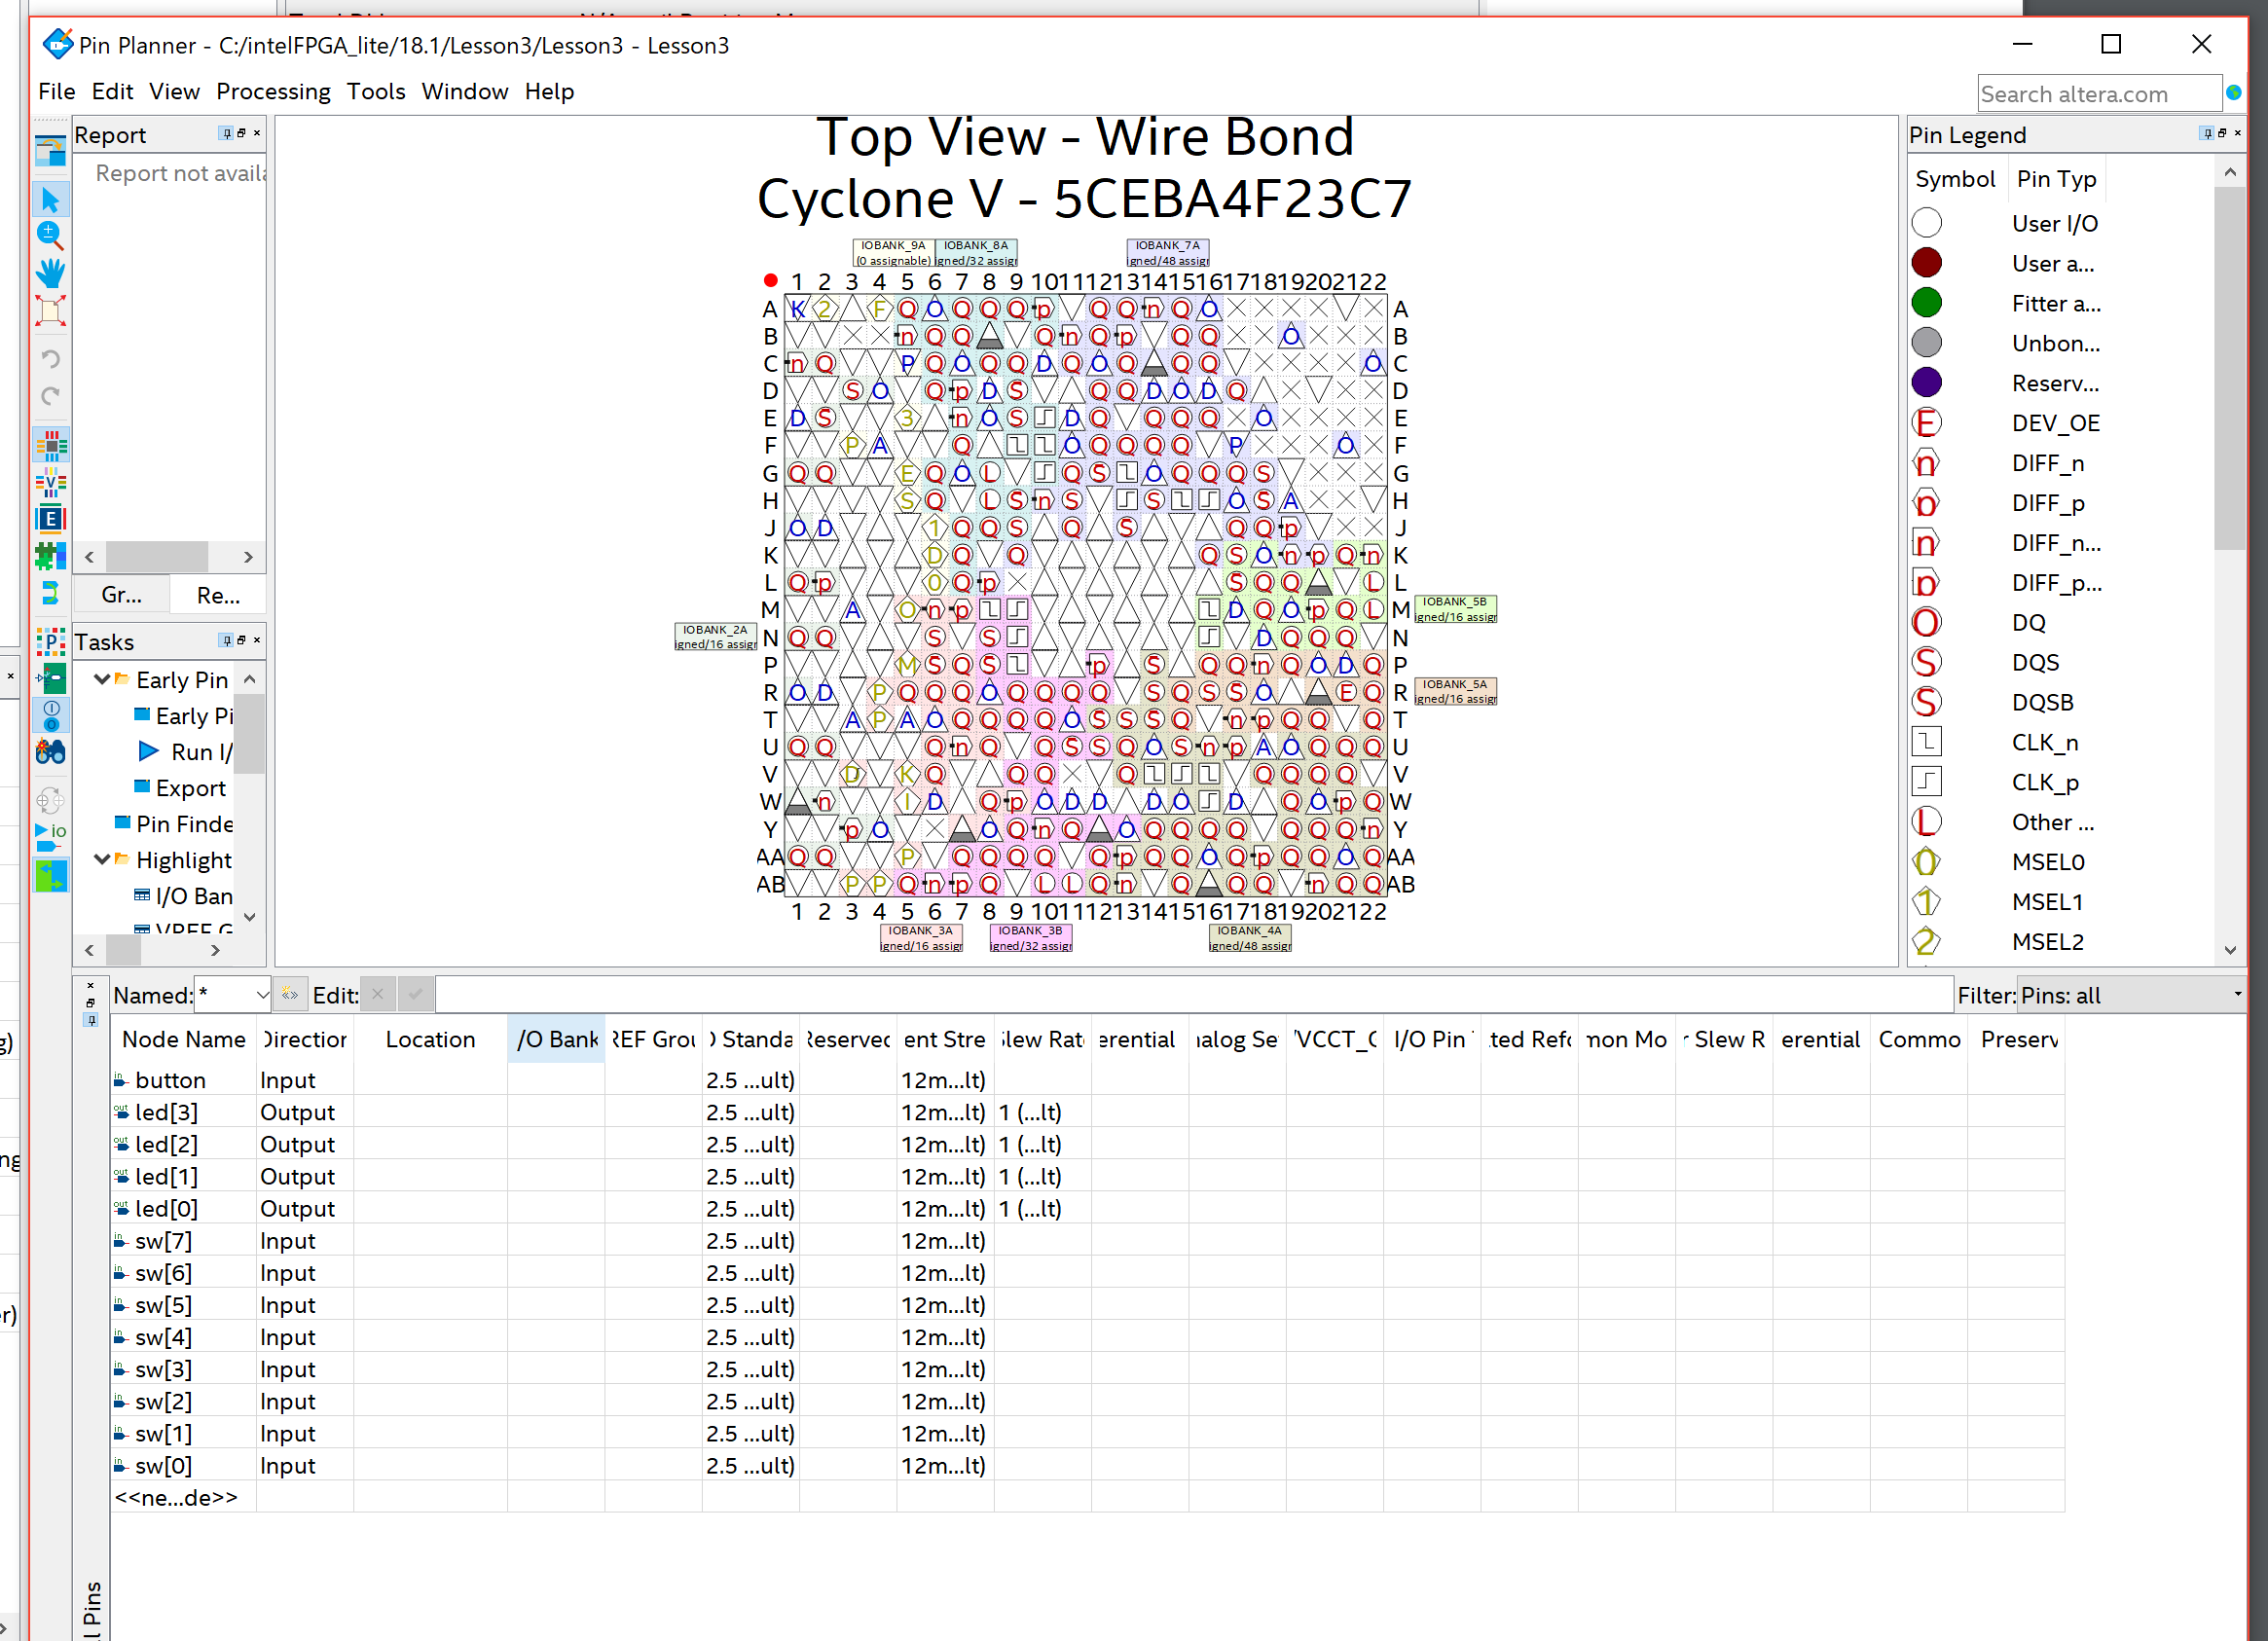Image resolution: width=2268 pixels, height=1641 pixels.
Task: Click the dotted P pin icon
Action: click(x=50, y=642)
